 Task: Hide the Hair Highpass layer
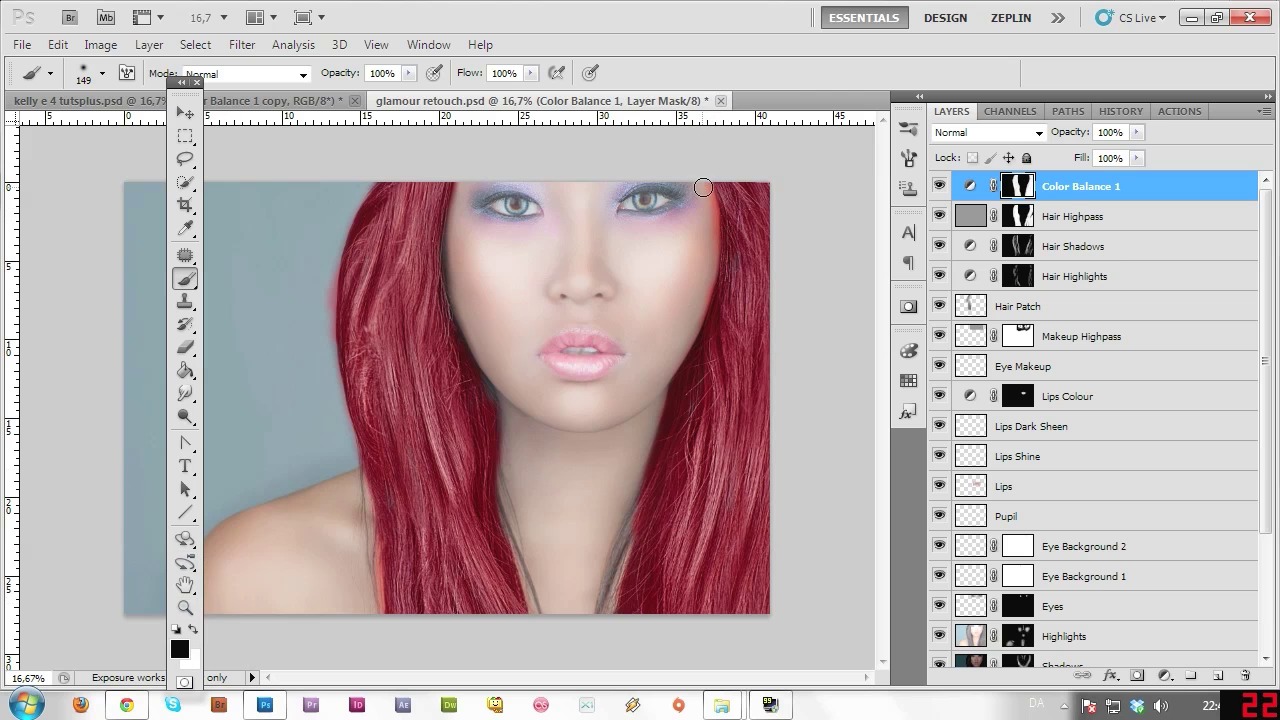939,216
